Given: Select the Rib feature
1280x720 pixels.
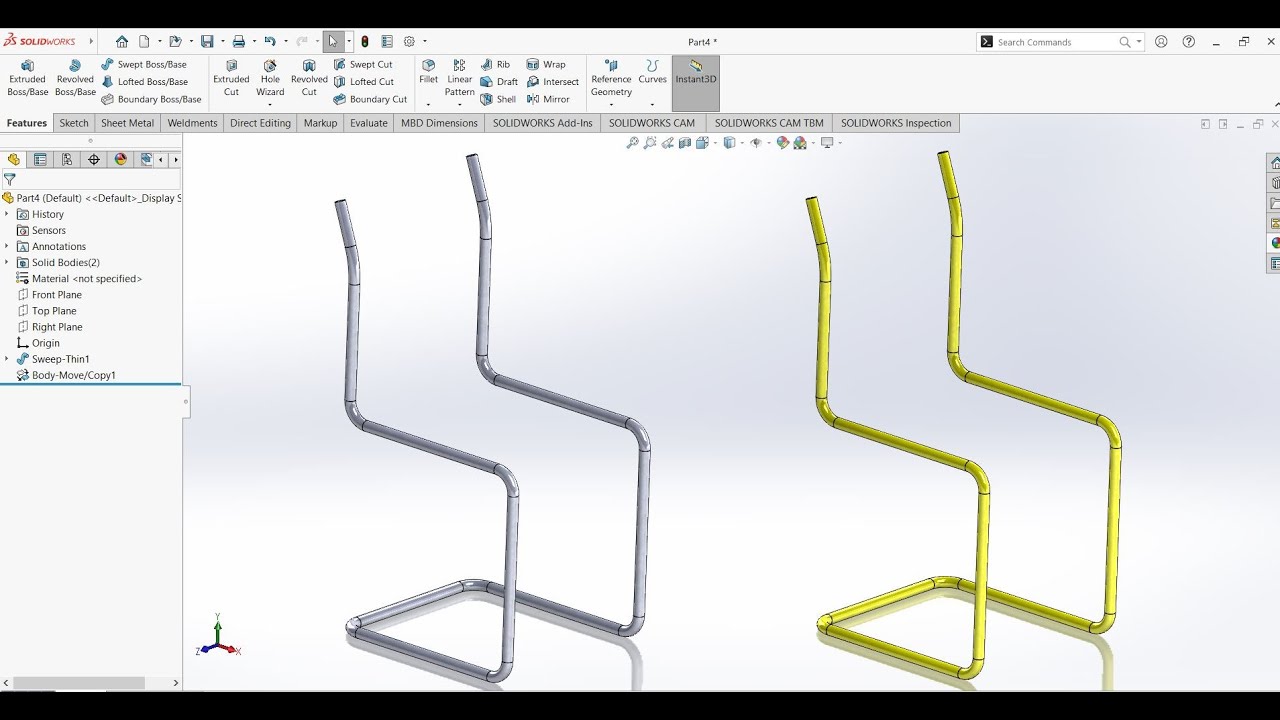Looking at the screenshot, I should point(495,64).
